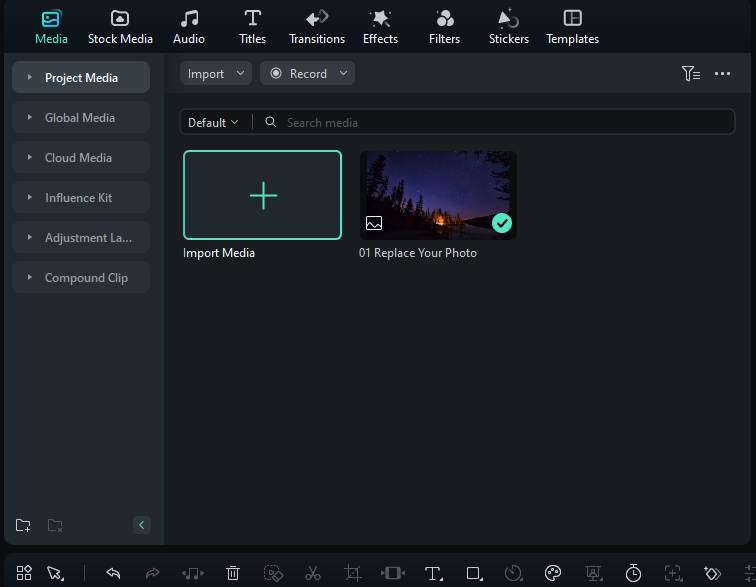Delete the clip with the trash icon
This screenshot has width=756, height=587.
[x=233, y=573]
